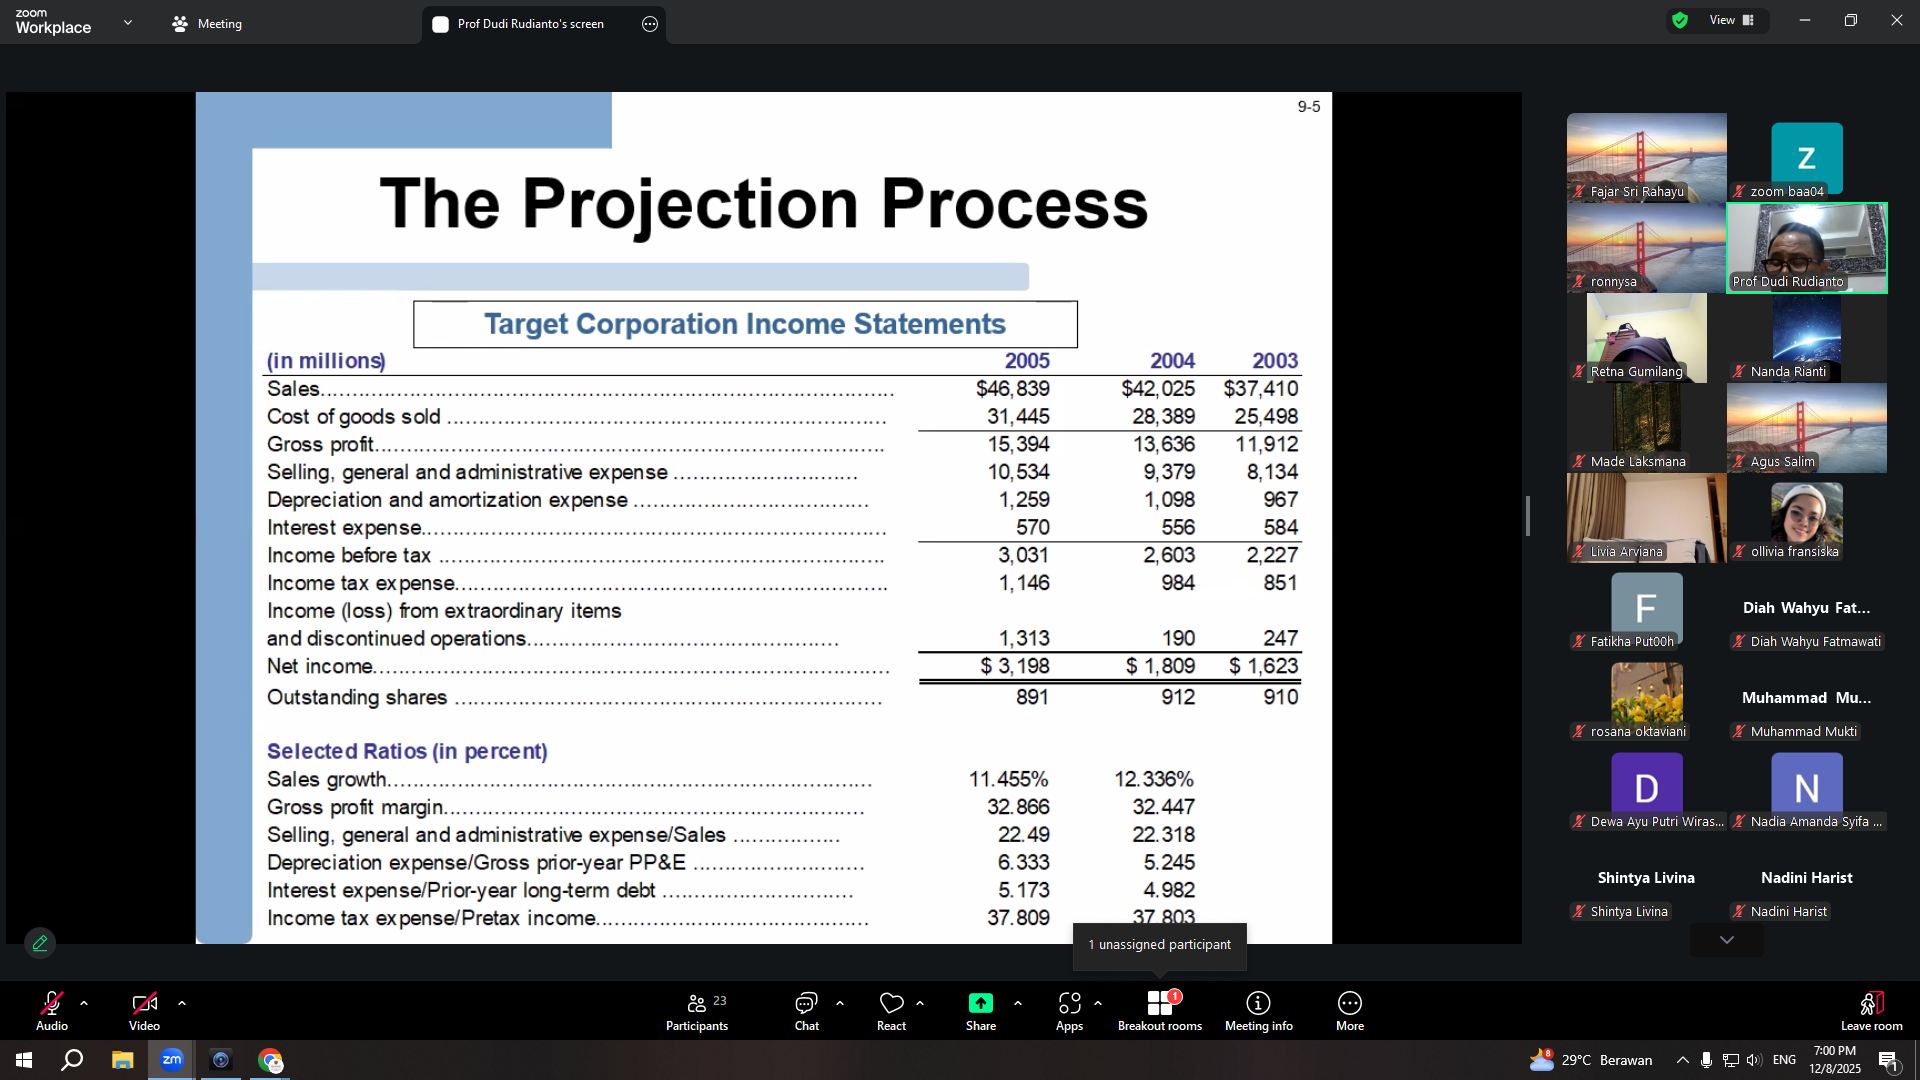The height and width of the screenshot is (1080, 1920).
Task: Click the Fatikha Put00h avatar tile
Action: tap(1647, 608)
